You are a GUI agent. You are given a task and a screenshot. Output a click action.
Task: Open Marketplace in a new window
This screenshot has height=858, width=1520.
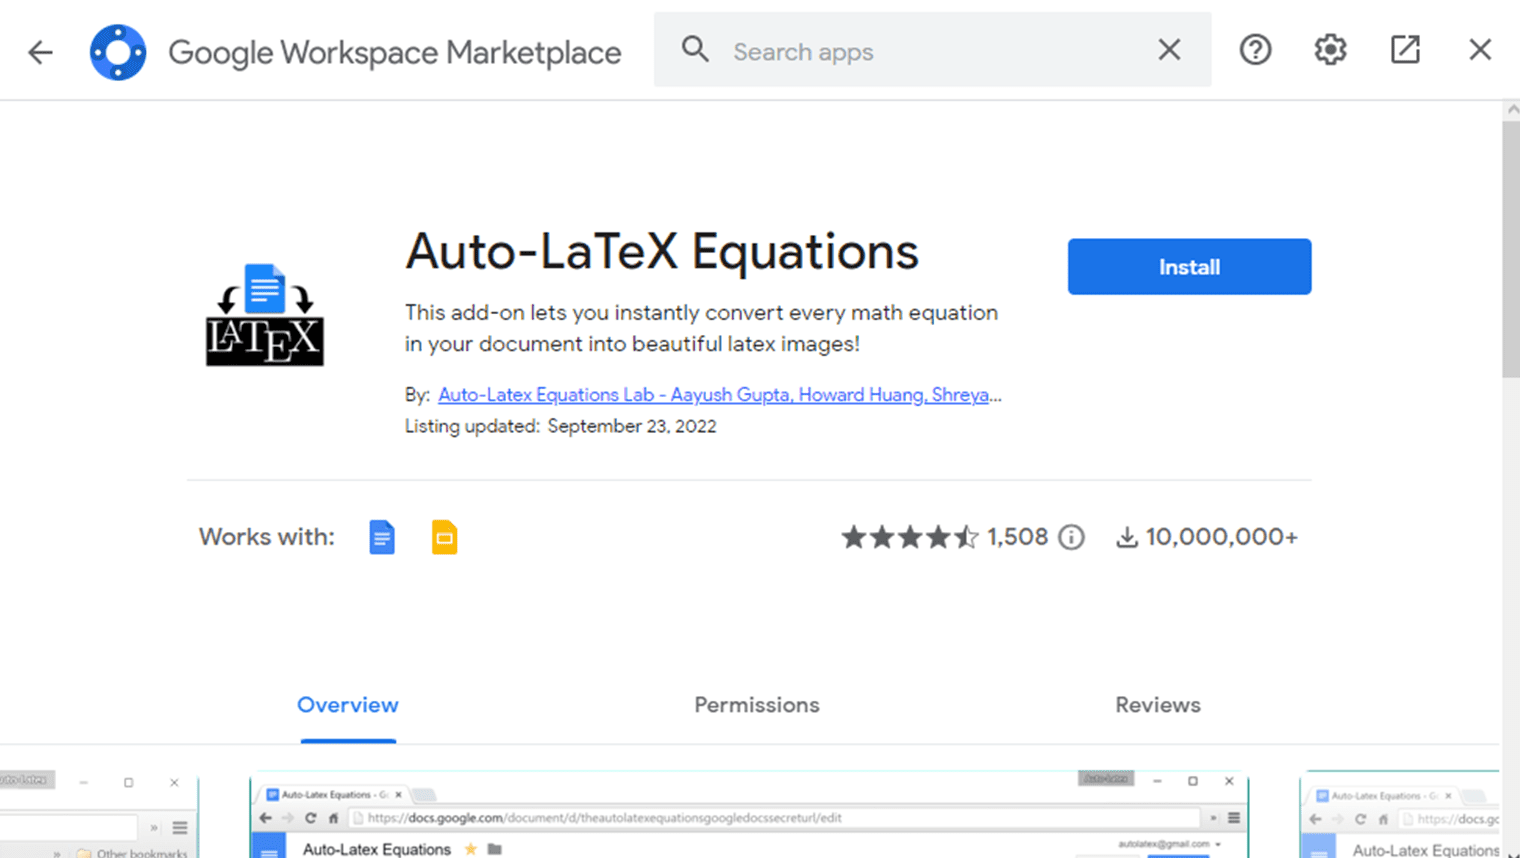[1405, 48]
